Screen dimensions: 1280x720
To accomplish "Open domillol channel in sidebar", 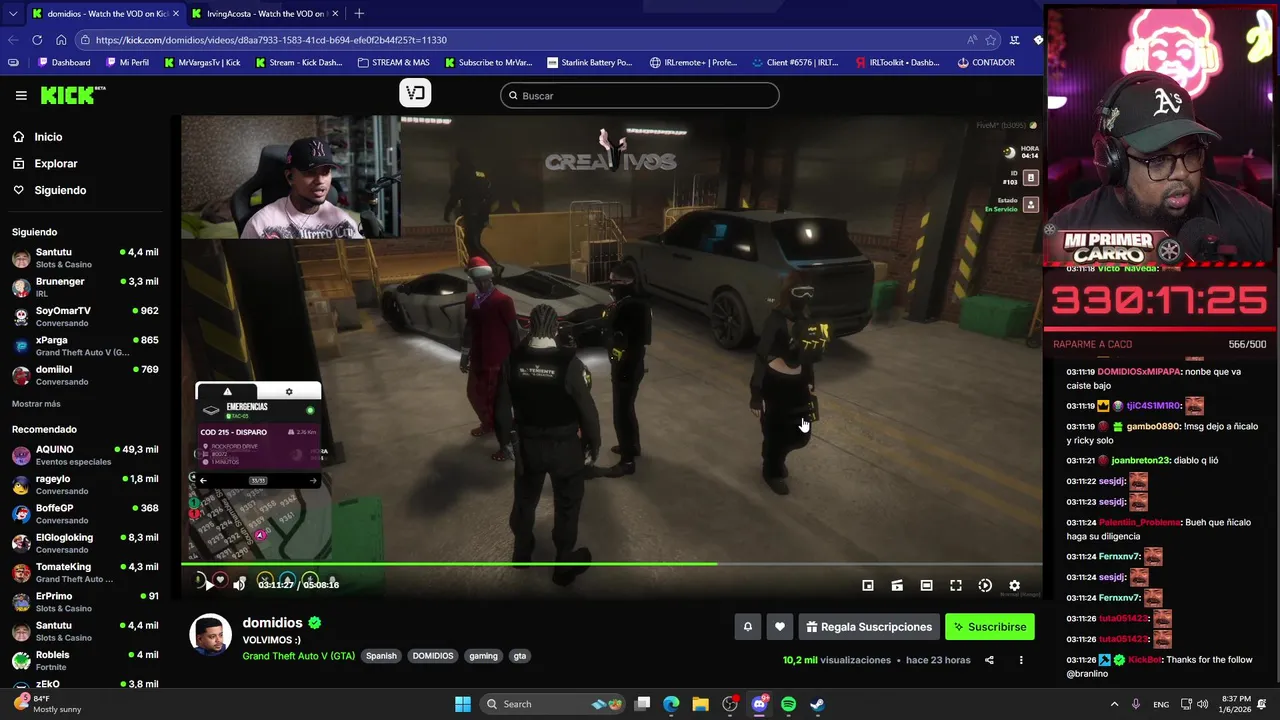I will tap(85, 375).
